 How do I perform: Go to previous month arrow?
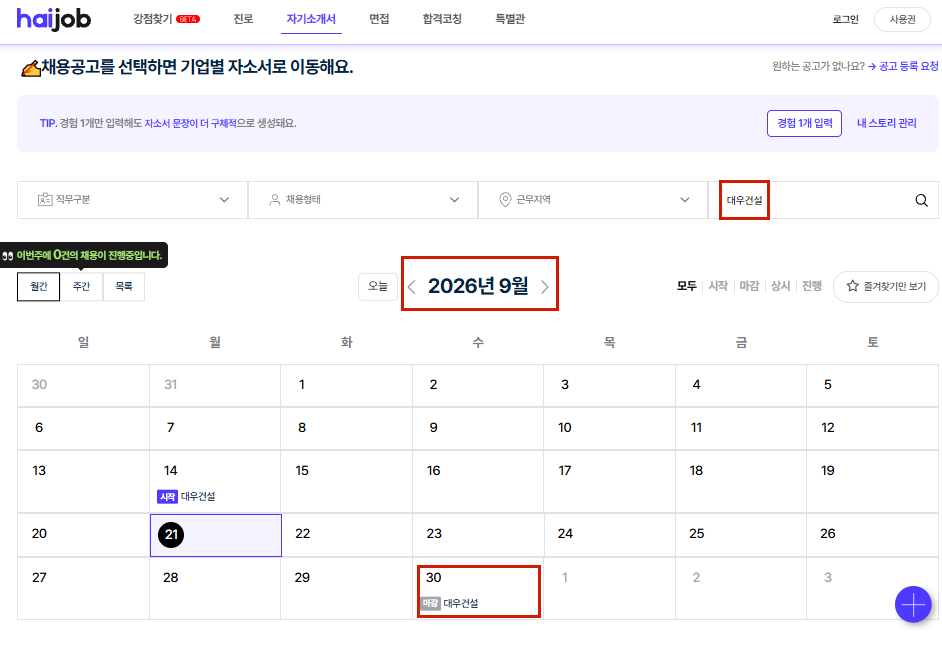(x=412, y=286)
